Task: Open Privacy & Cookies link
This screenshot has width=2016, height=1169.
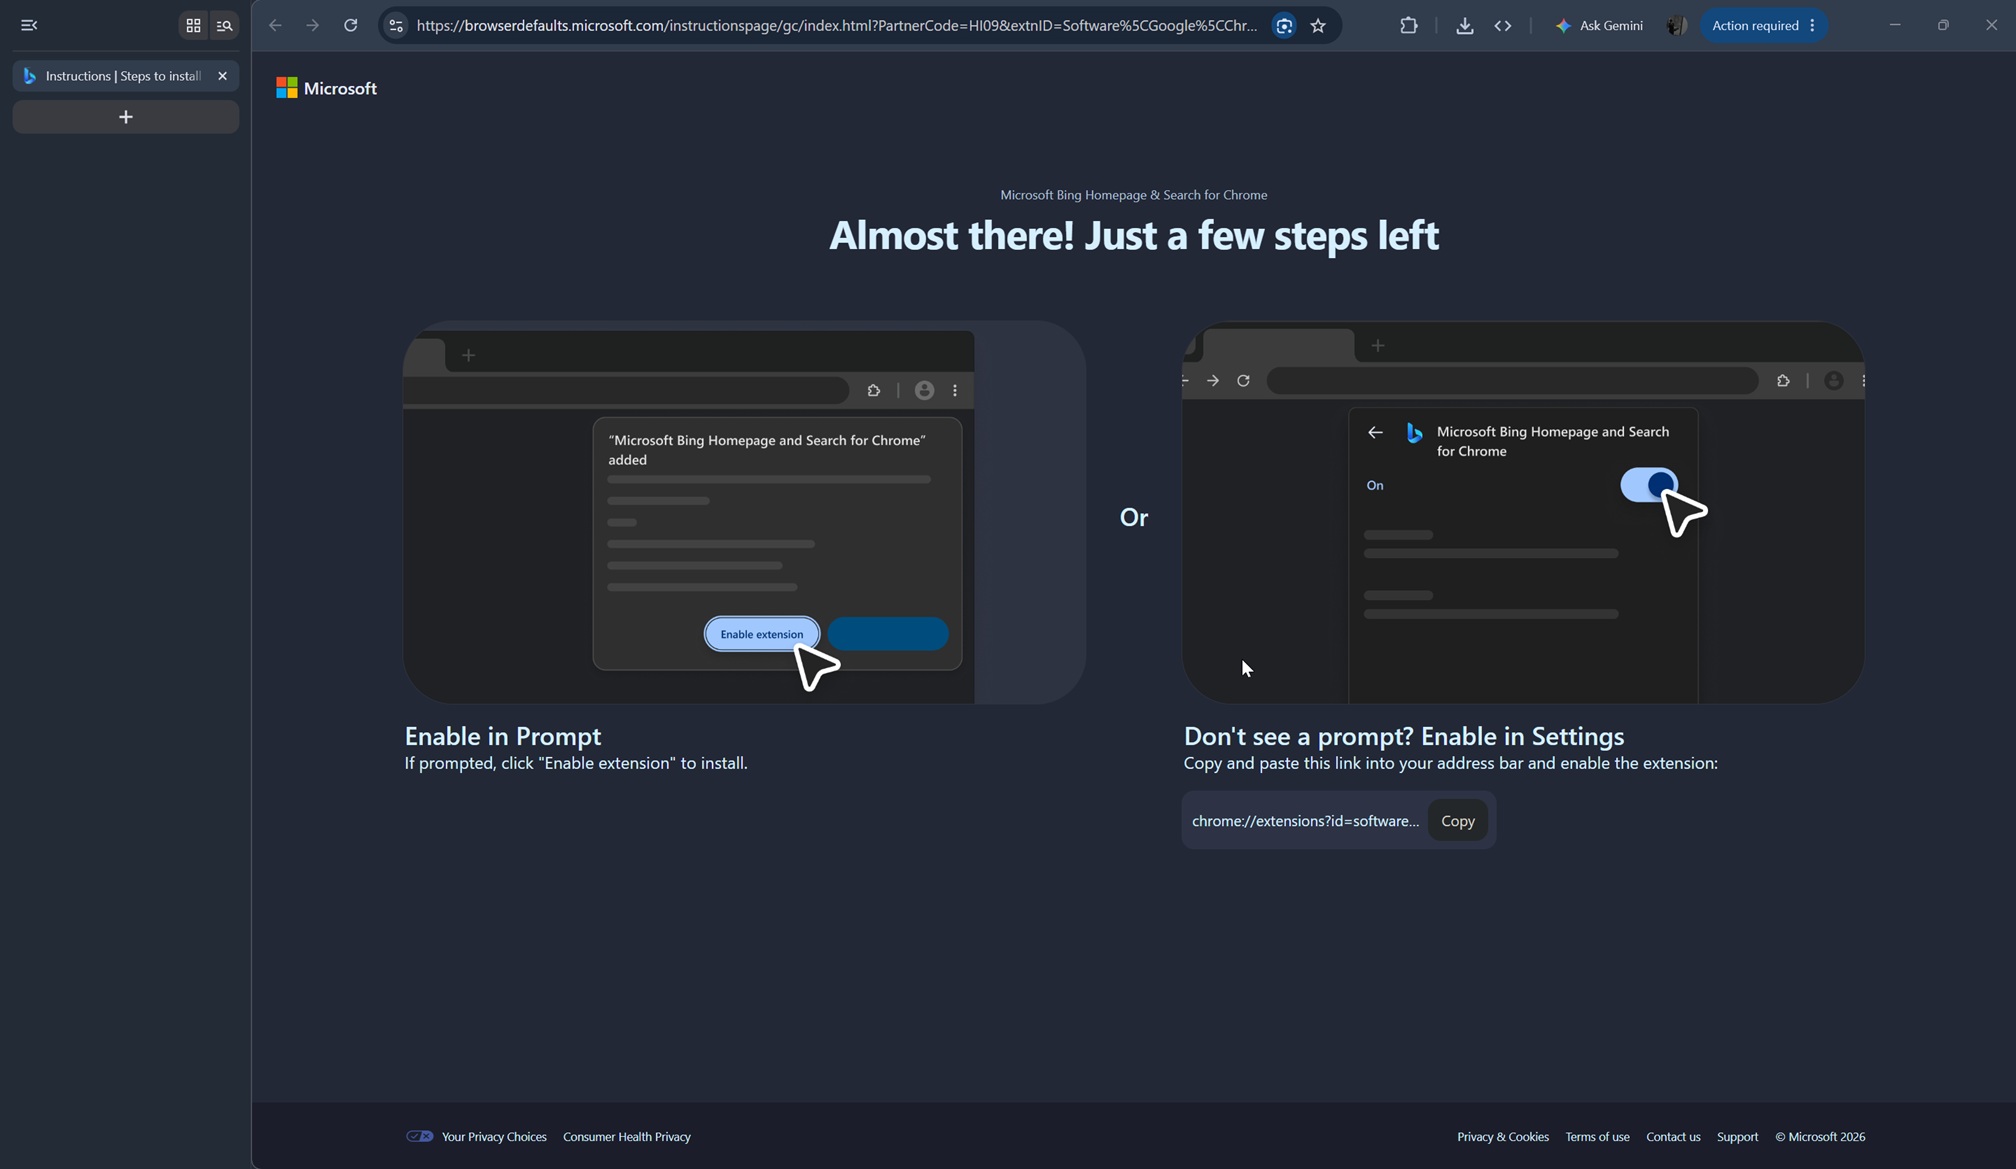Action: click(1502, 1137)
